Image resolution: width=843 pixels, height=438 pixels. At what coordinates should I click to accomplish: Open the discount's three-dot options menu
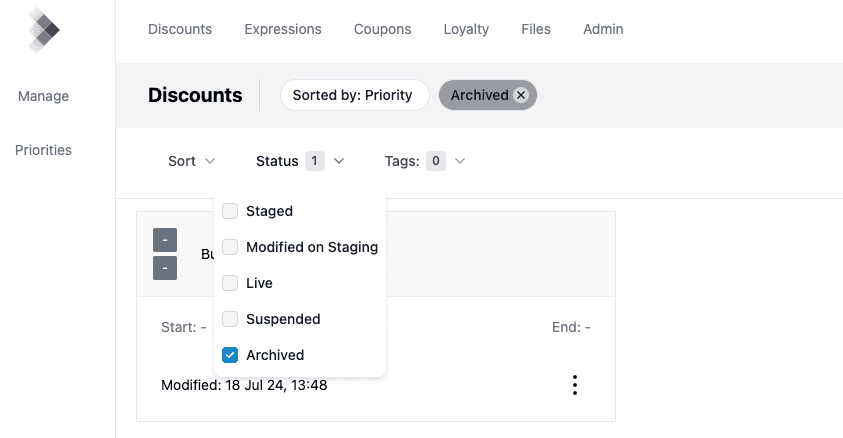(574, 385)
